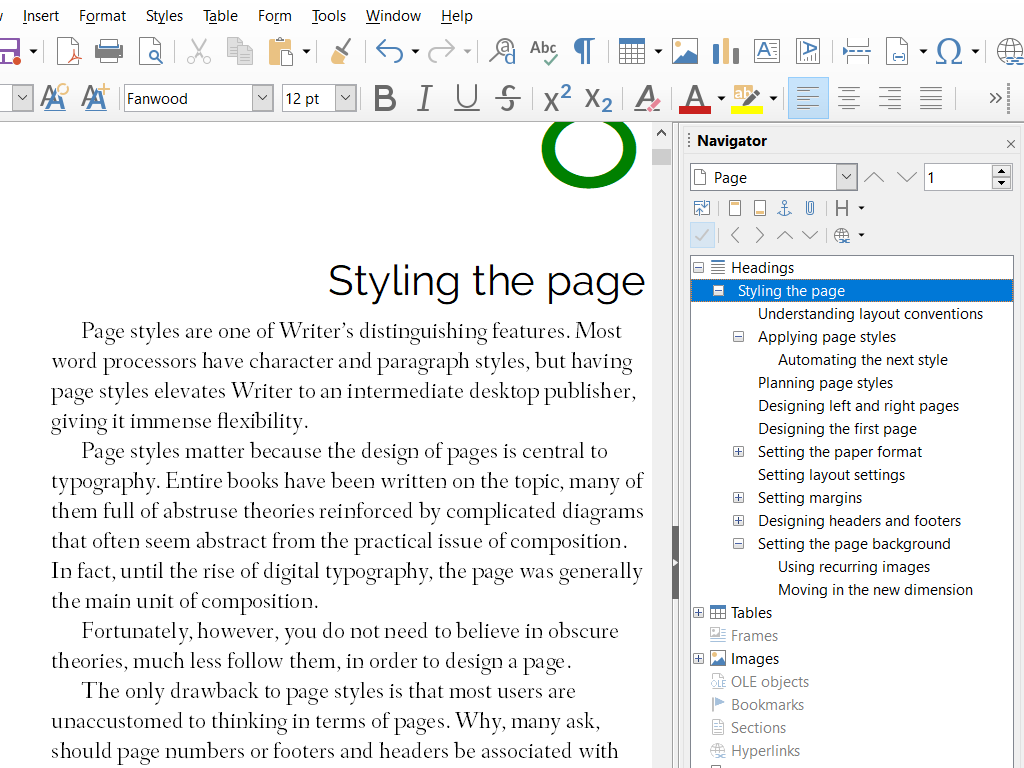This screenshot has height=768, width=1024.
Task: Toggle formatting marks display
Action: pyautogui.click(x=585, y=51)
